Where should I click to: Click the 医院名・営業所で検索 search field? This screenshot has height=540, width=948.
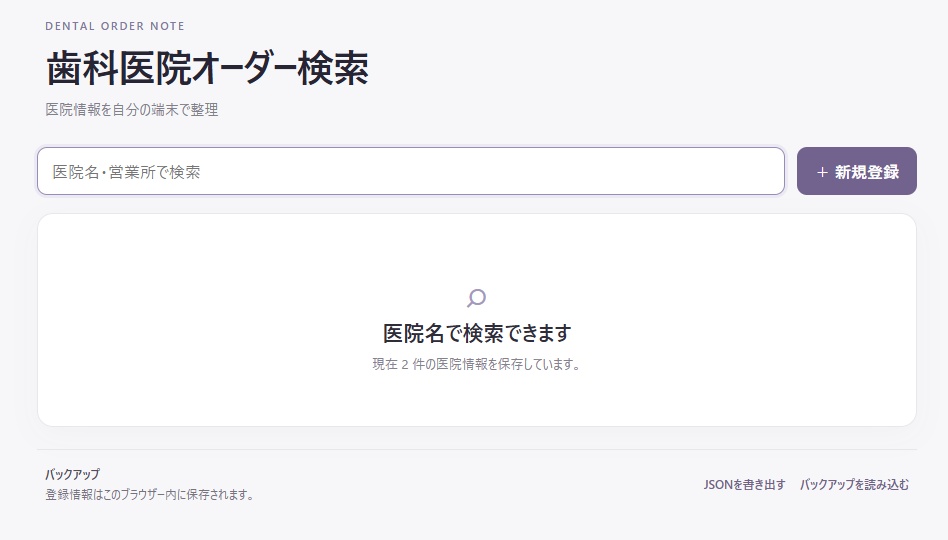click(411, 171)
